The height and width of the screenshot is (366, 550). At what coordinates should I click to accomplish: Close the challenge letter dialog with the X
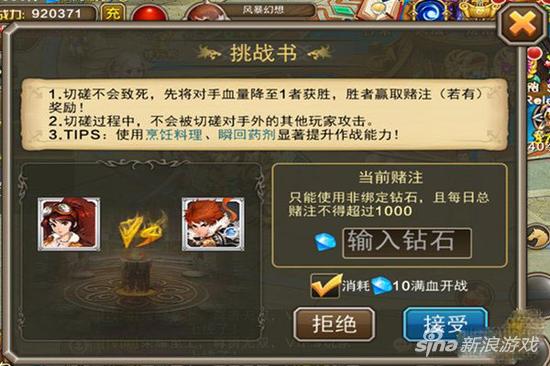(522, 25)
